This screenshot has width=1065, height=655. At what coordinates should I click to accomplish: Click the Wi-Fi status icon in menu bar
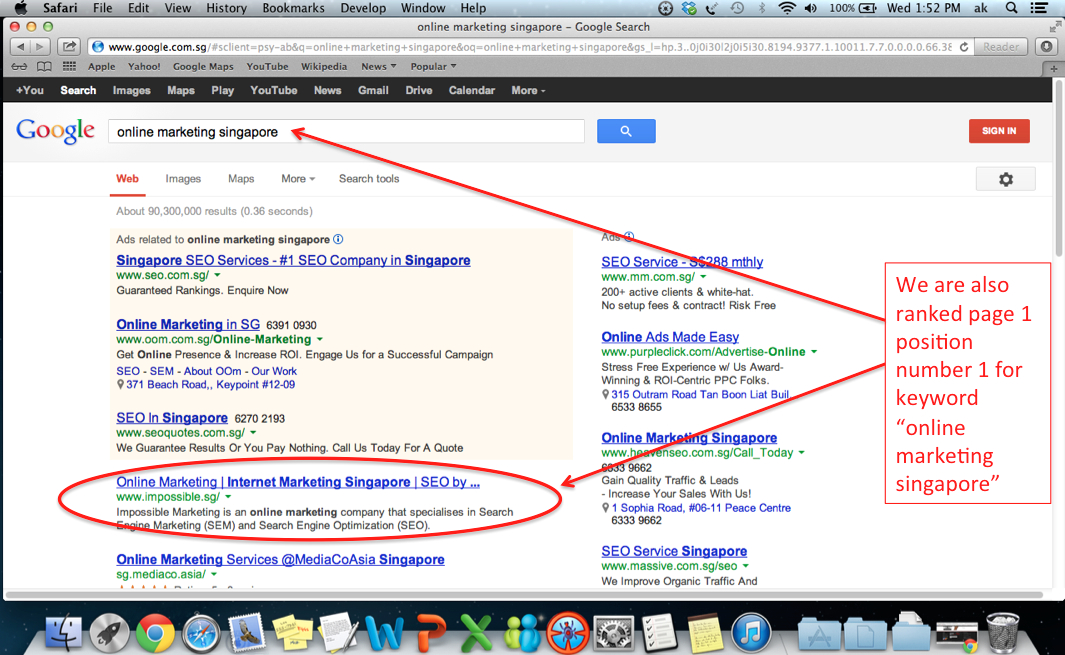787,8
